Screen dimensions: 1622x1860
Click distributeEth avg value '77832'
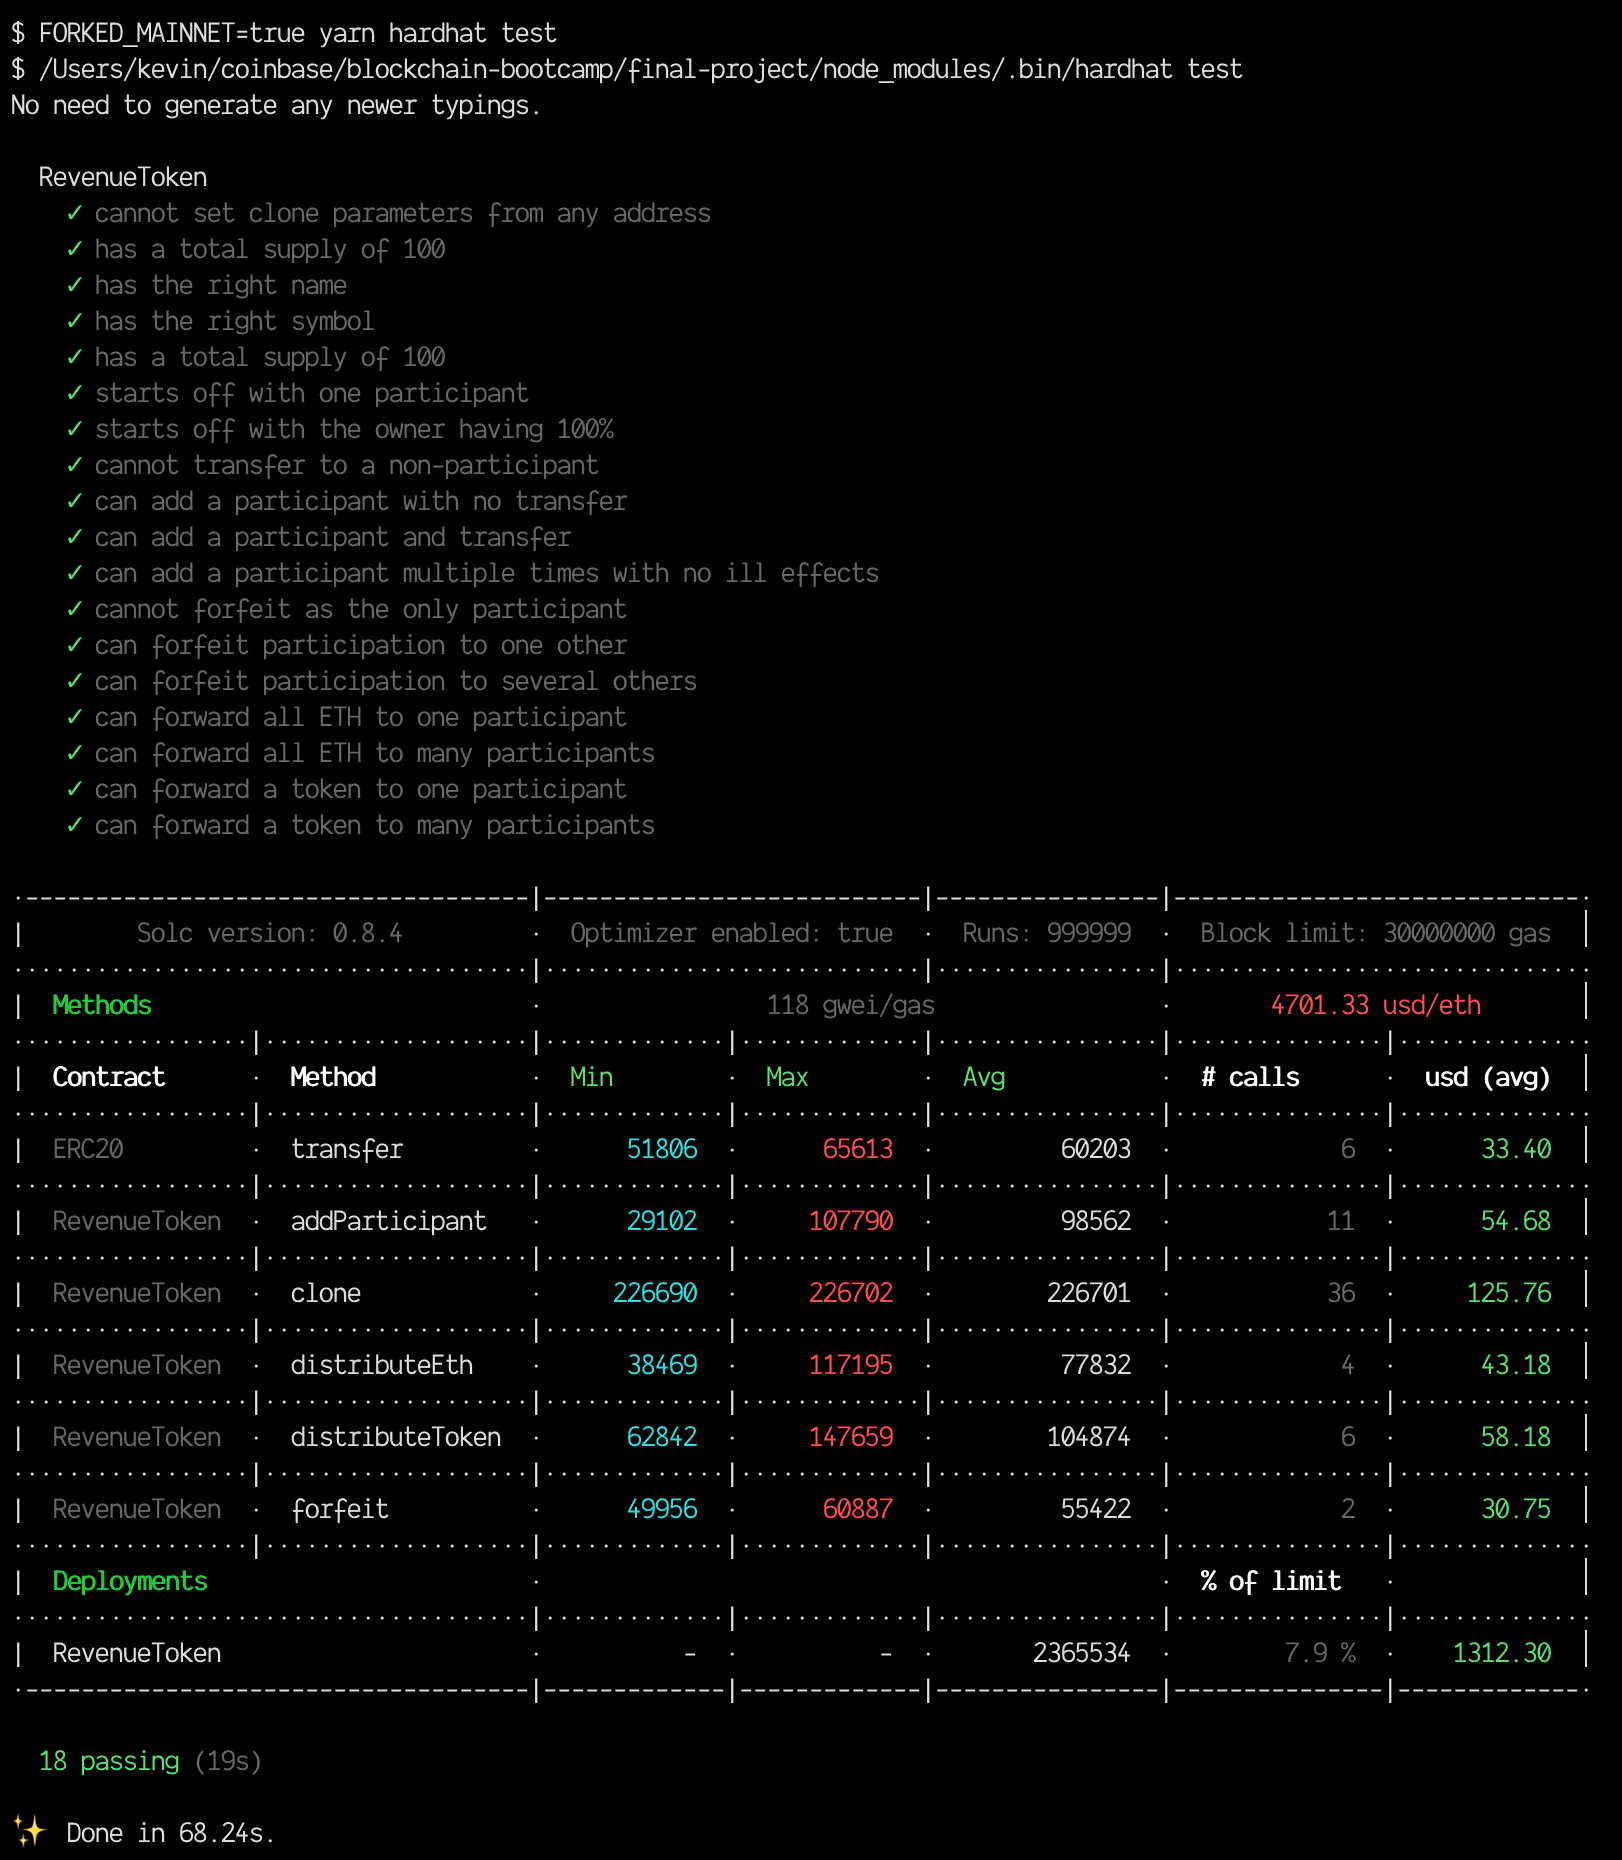click(x=1096, y=1365)
